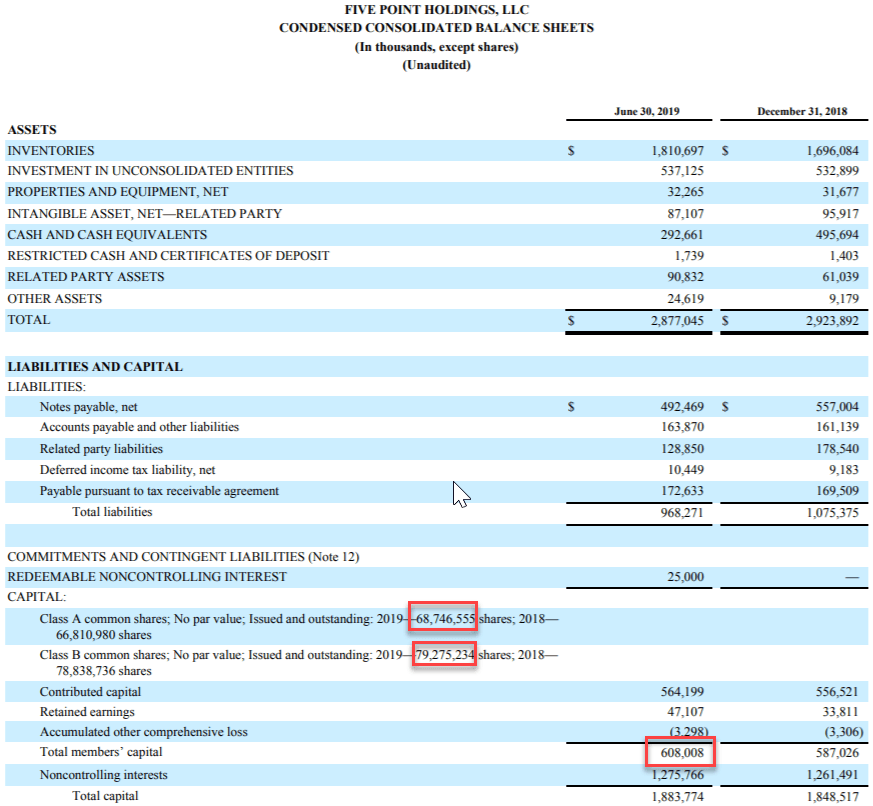This screenshot has width=873, height=806.
Task: Select the 10,449 deferred tax value
Action: point(685,470)
